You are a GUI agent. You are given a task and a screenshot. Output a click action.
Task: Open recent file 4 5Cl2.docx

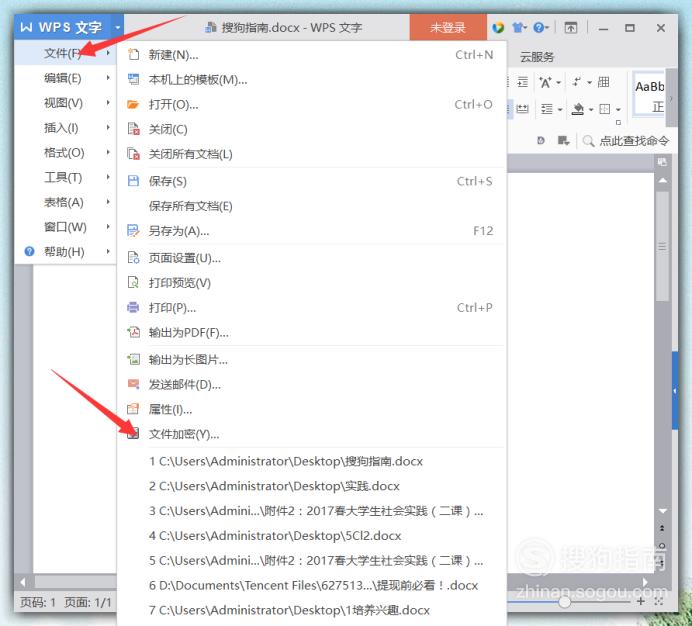point(311,536)
